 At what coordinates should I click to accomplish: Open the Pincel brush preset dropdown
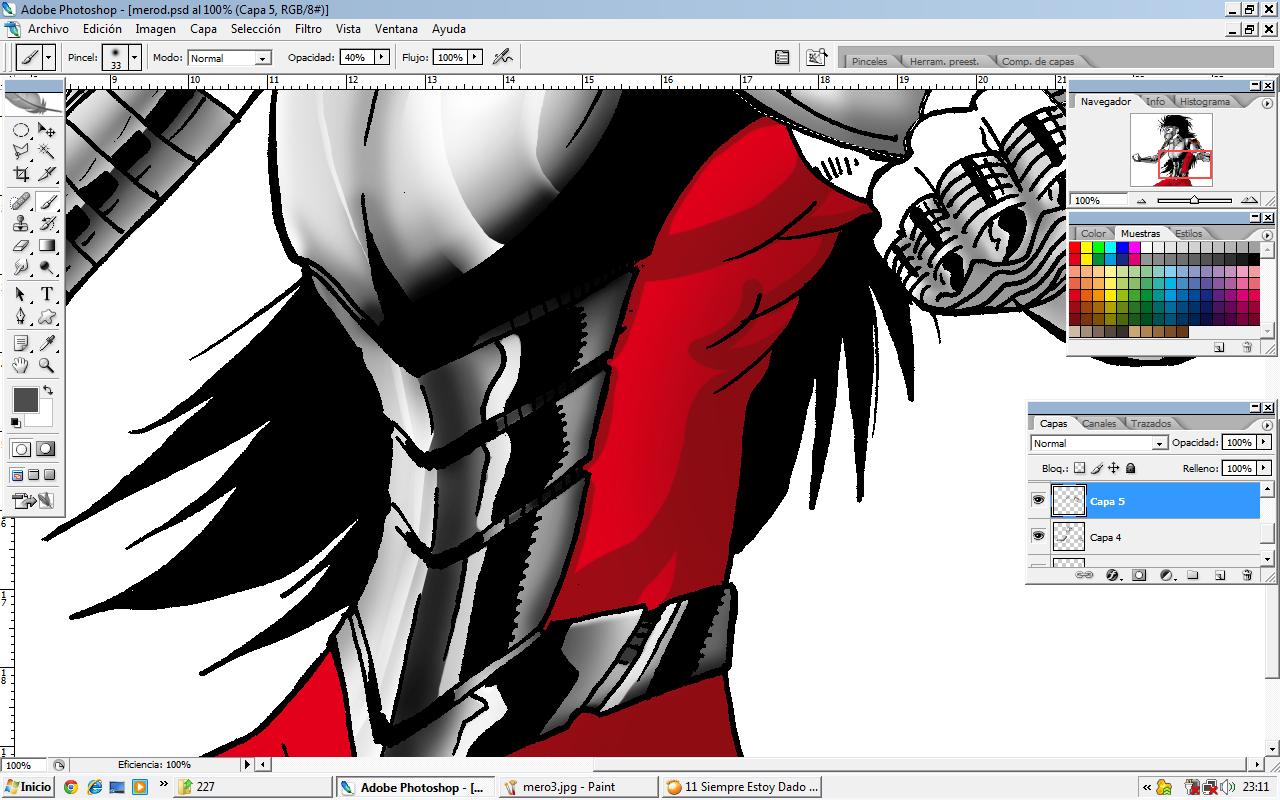pos(135,57)
